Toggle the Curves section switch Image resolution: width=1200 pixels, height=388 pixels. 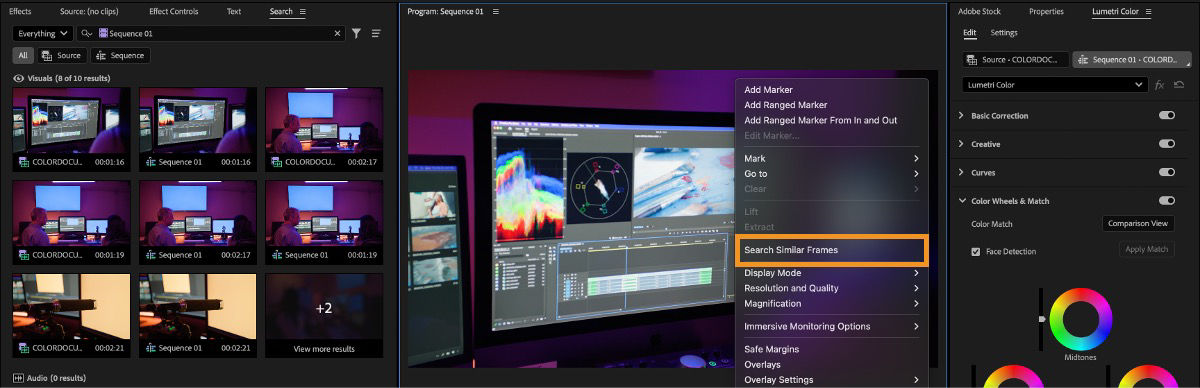pyautogui.click(x=1166, y=172)
